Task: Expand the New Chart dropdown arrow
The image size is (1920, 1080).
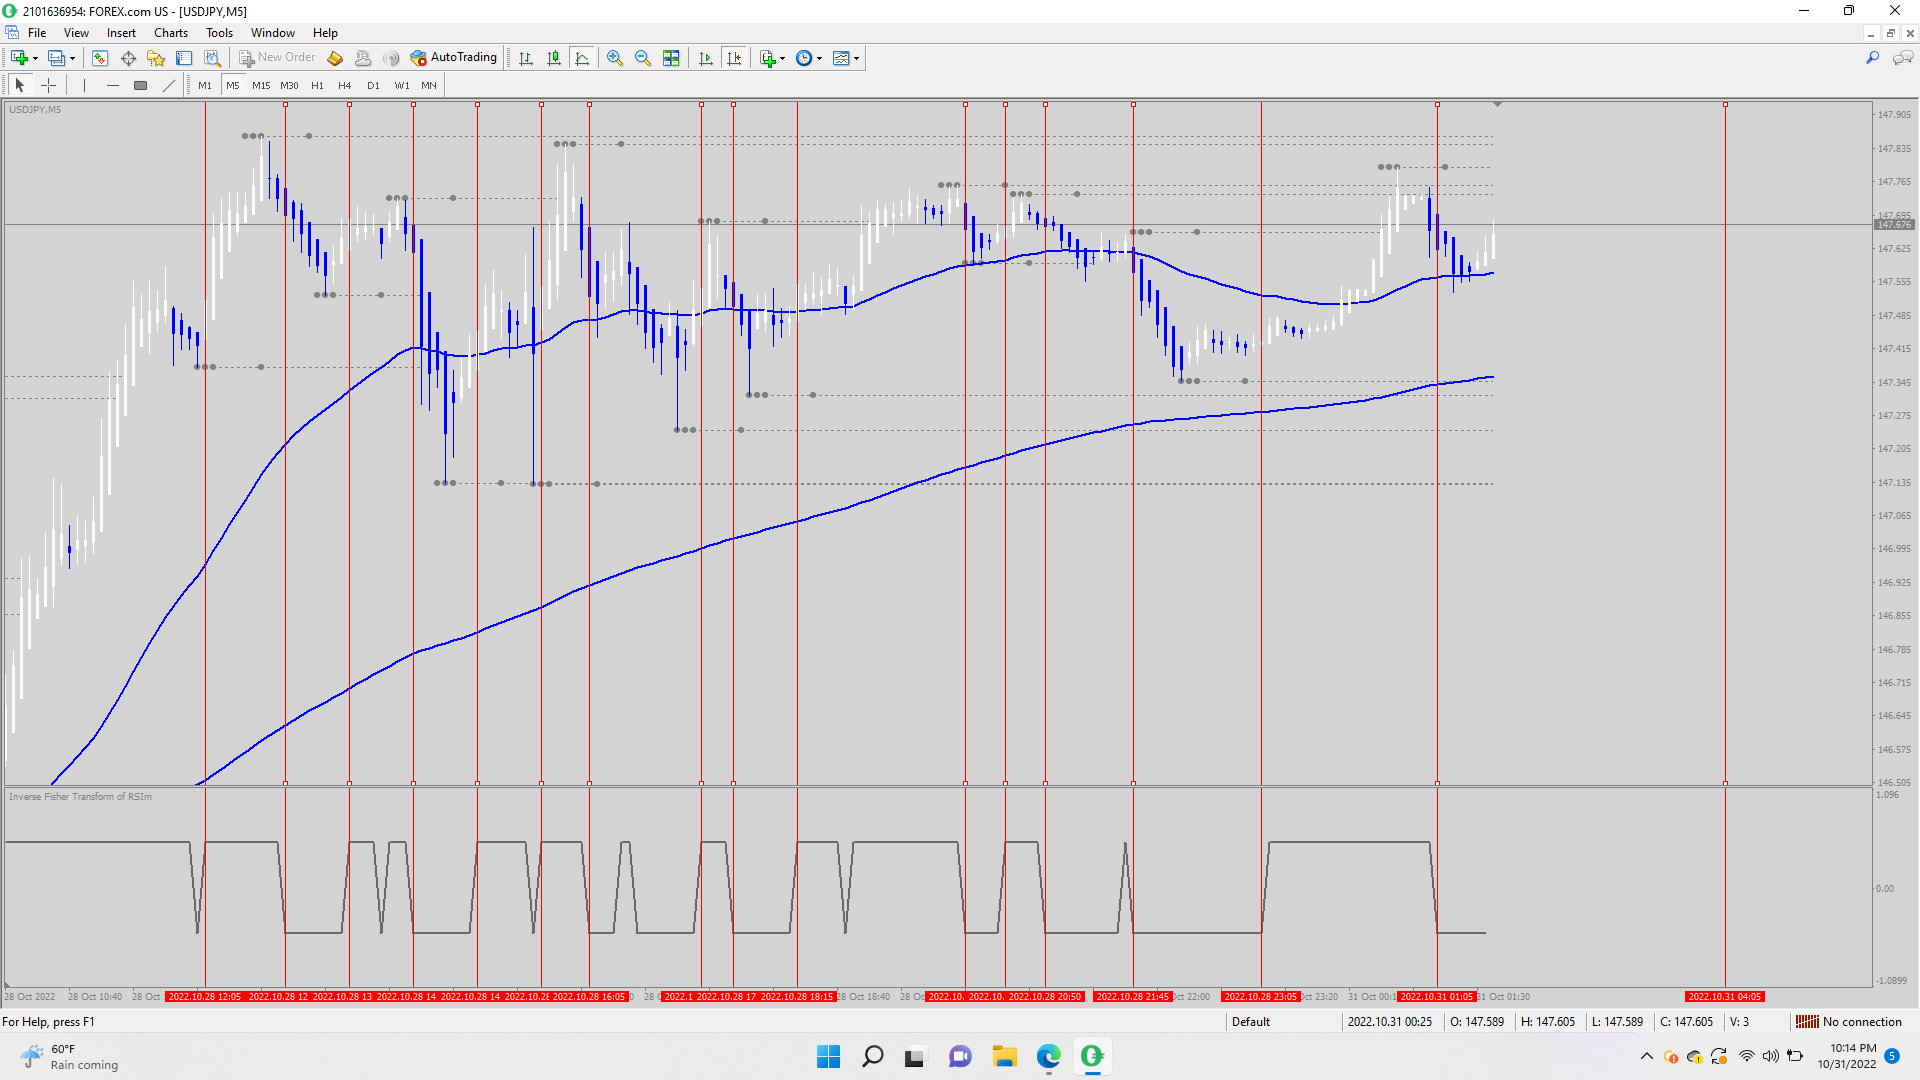Action: (36, 58)
